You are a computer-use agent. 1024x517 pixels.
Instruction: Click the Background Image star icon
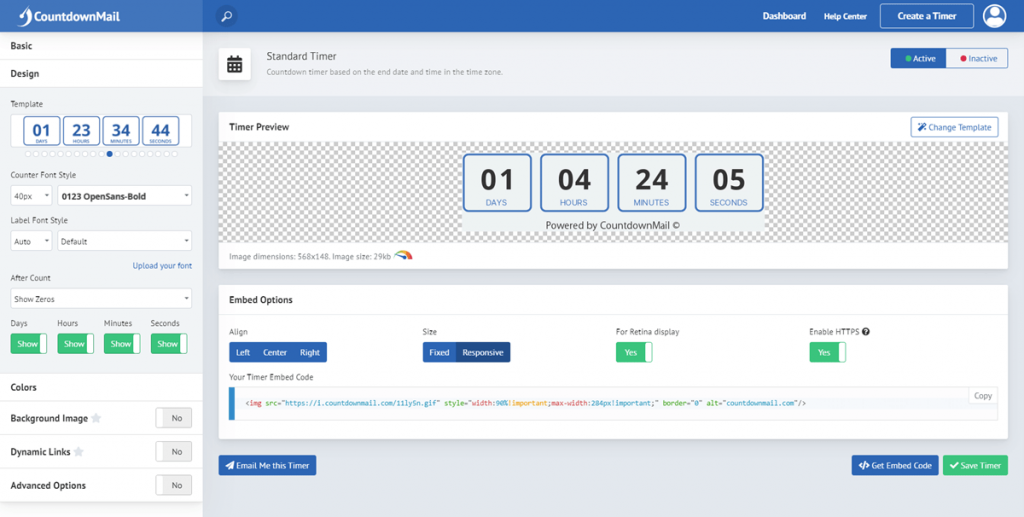click(96, 418)
